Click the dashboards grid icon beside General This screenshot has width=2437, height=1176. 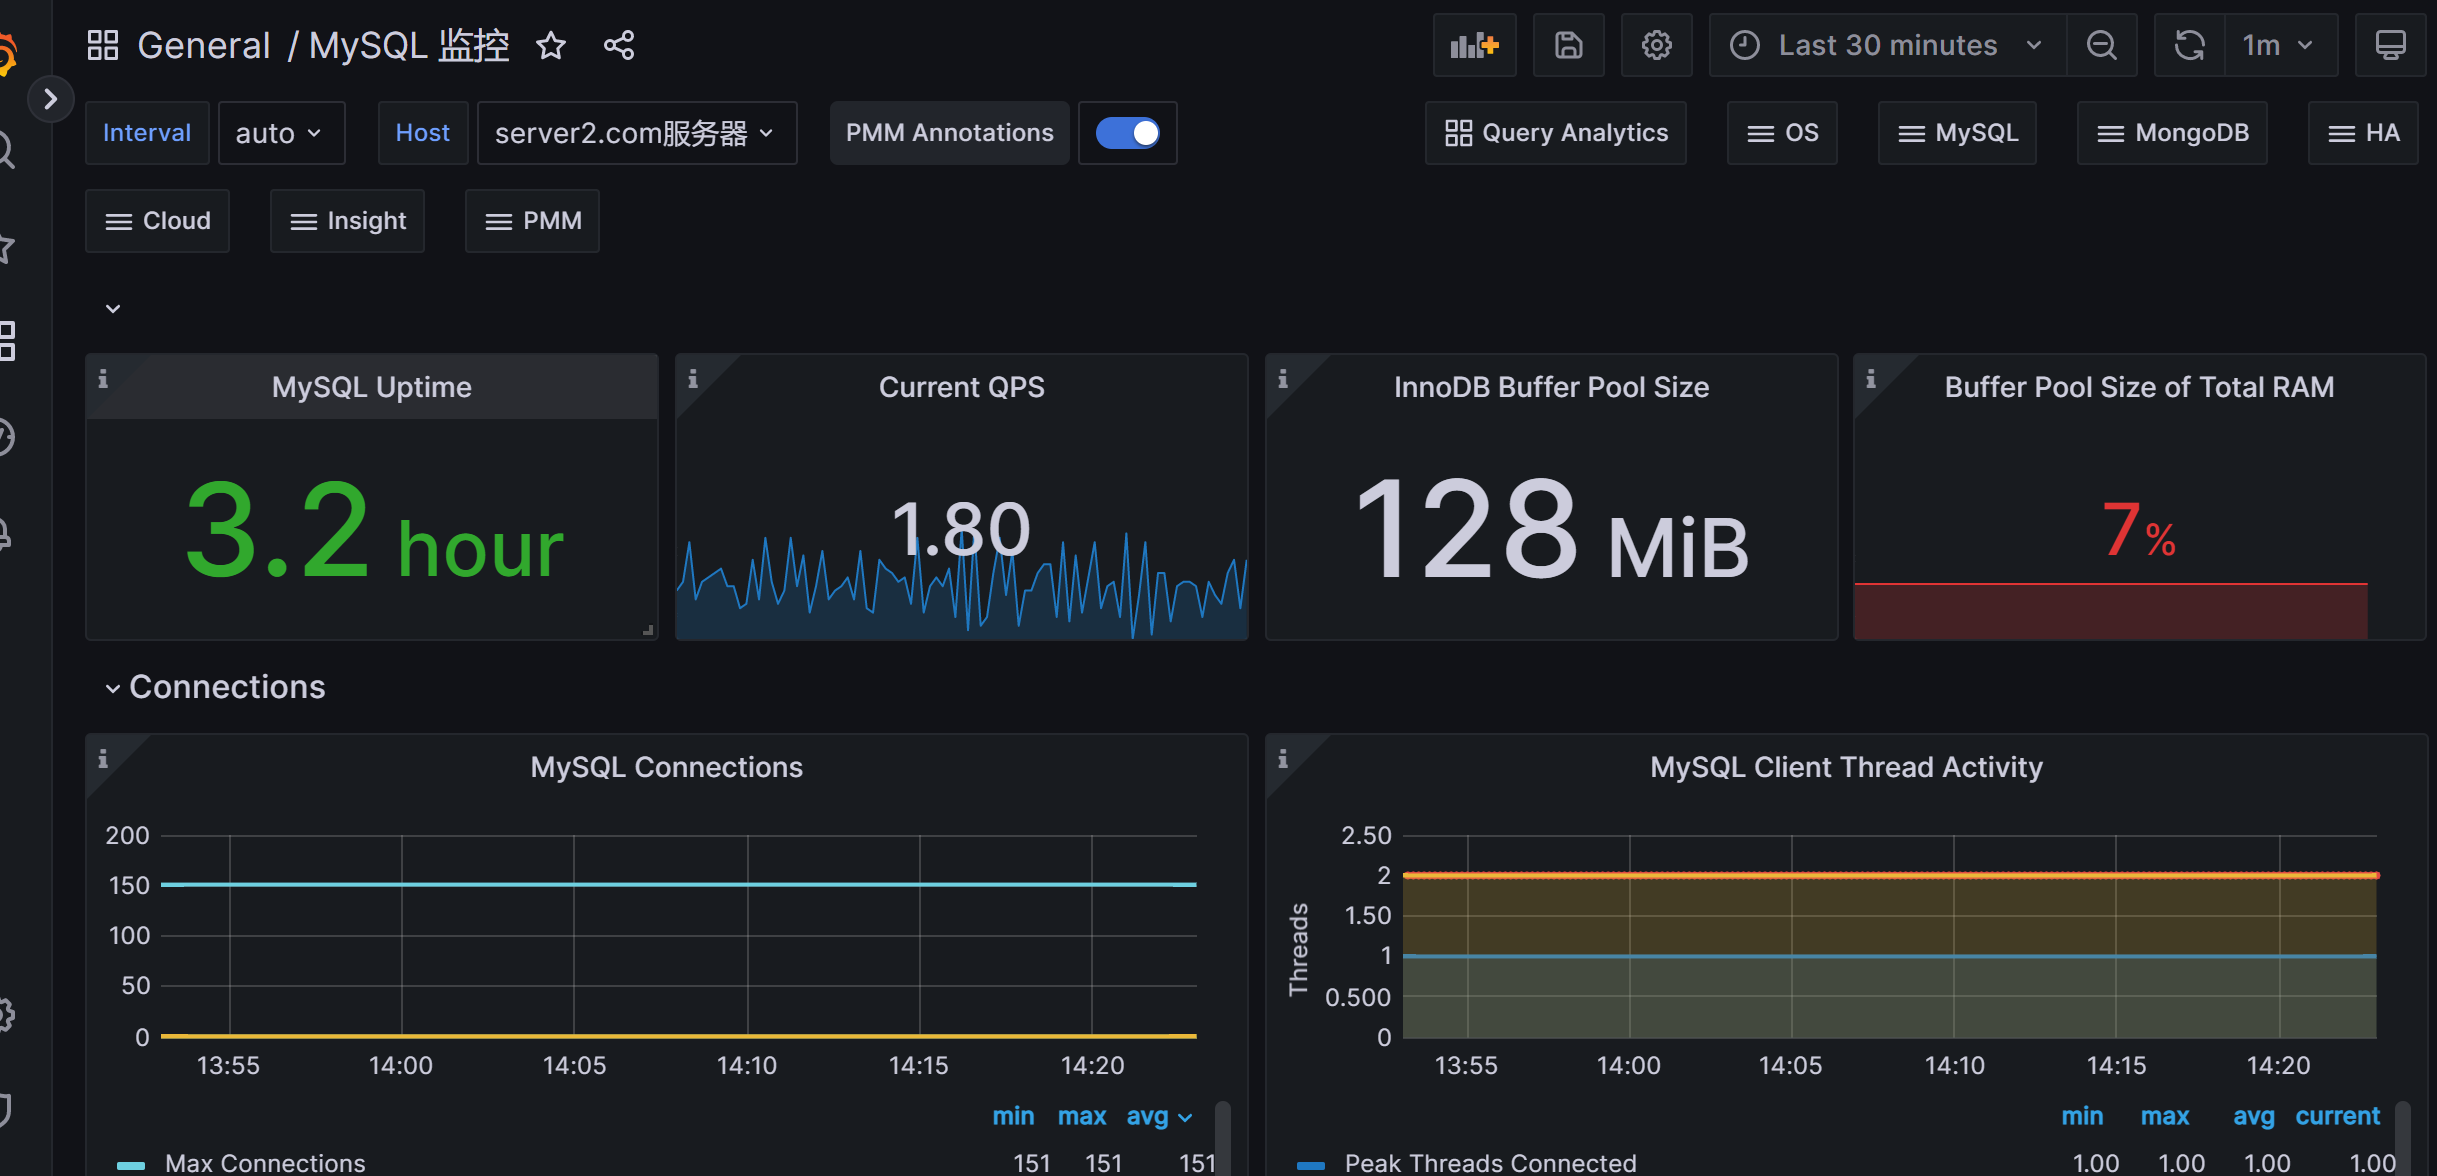click(103, 45)
